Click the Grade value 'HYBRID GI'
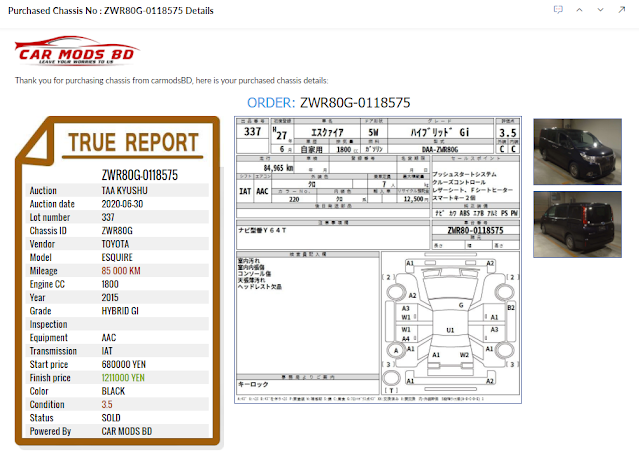639x468 pixels. [x=120, y=311]
